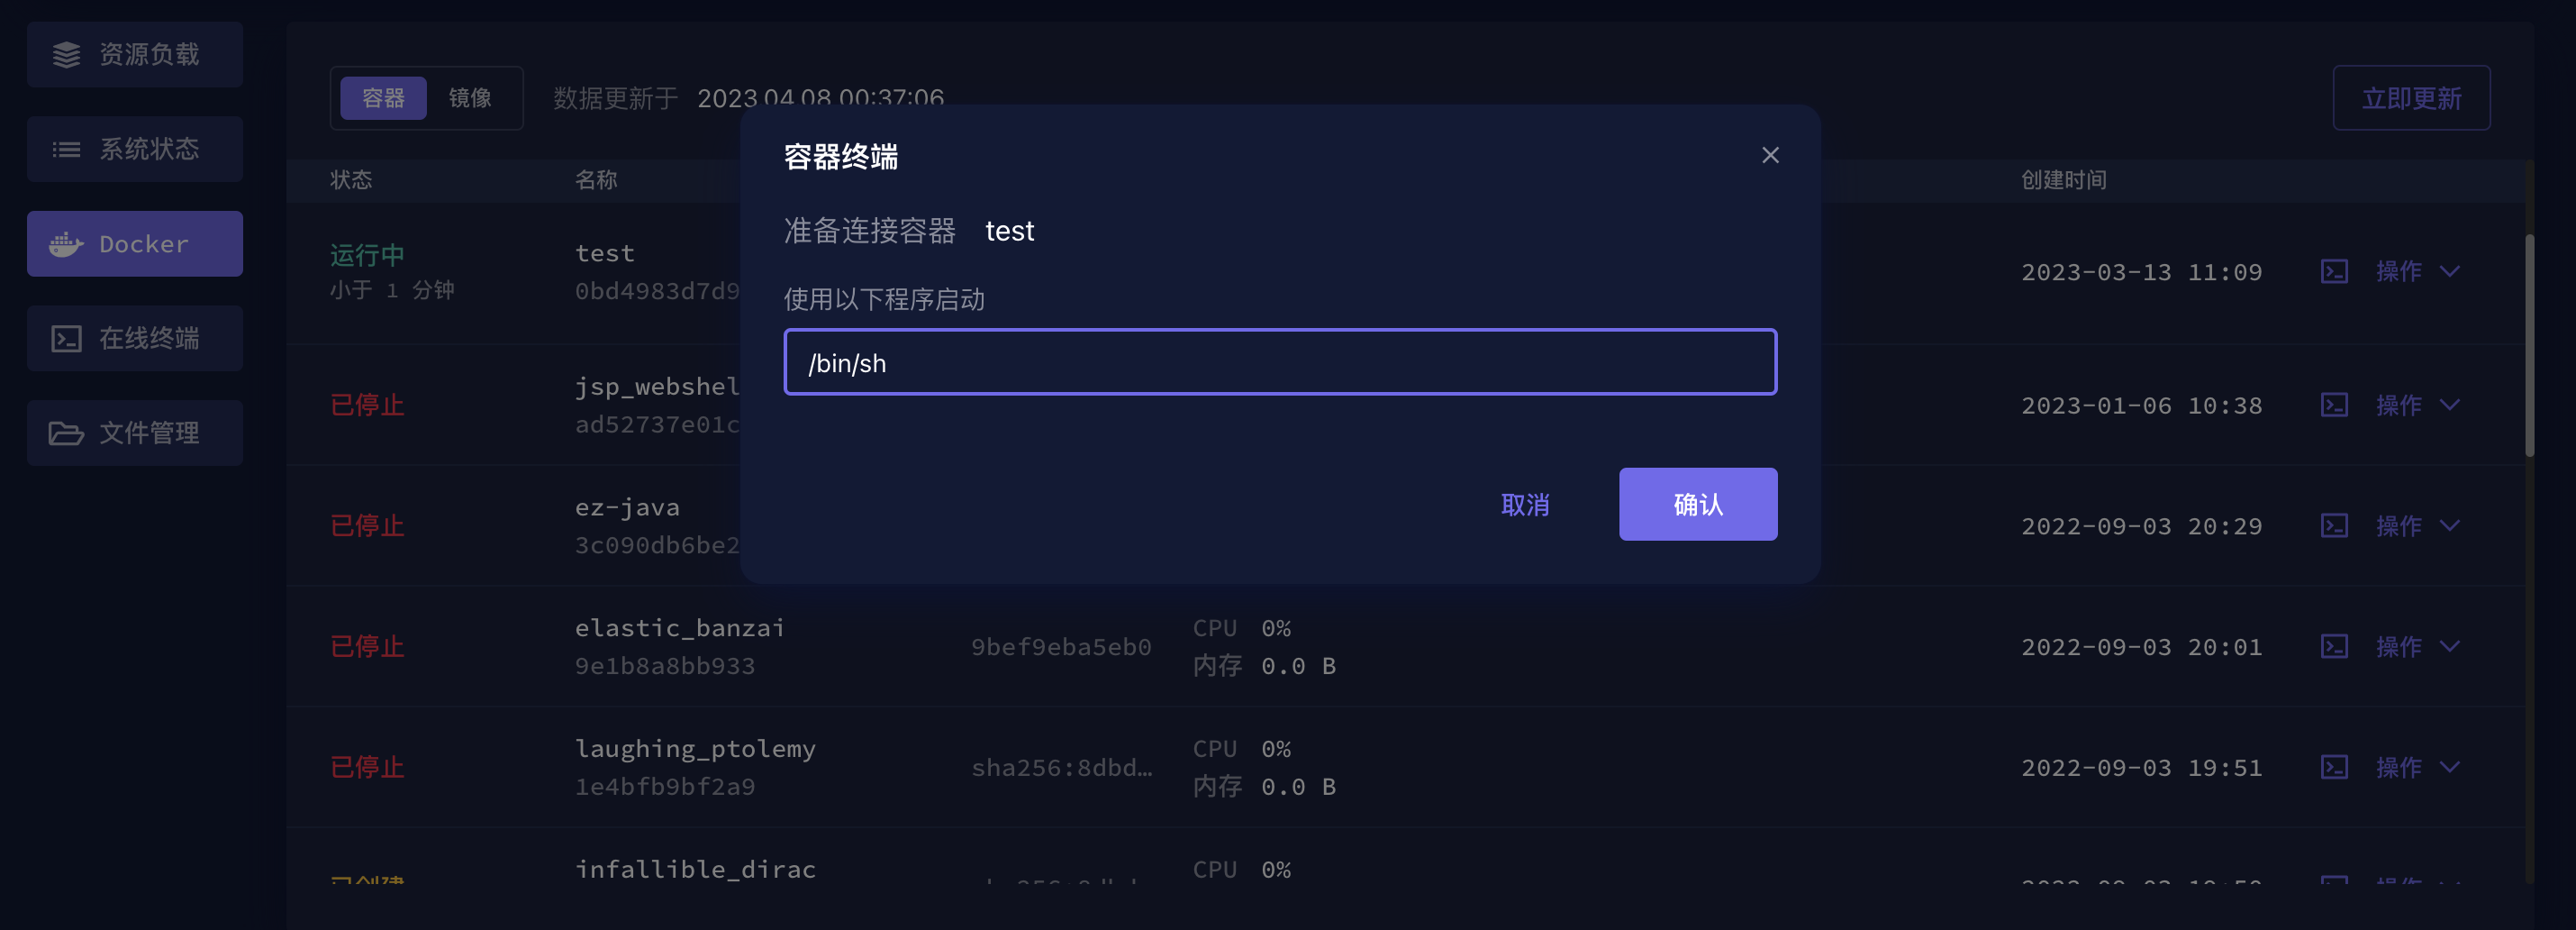Click 取消 to cancel the dialog
2576x930 pixels.
pyautogui.click(x=1524, y=505)
